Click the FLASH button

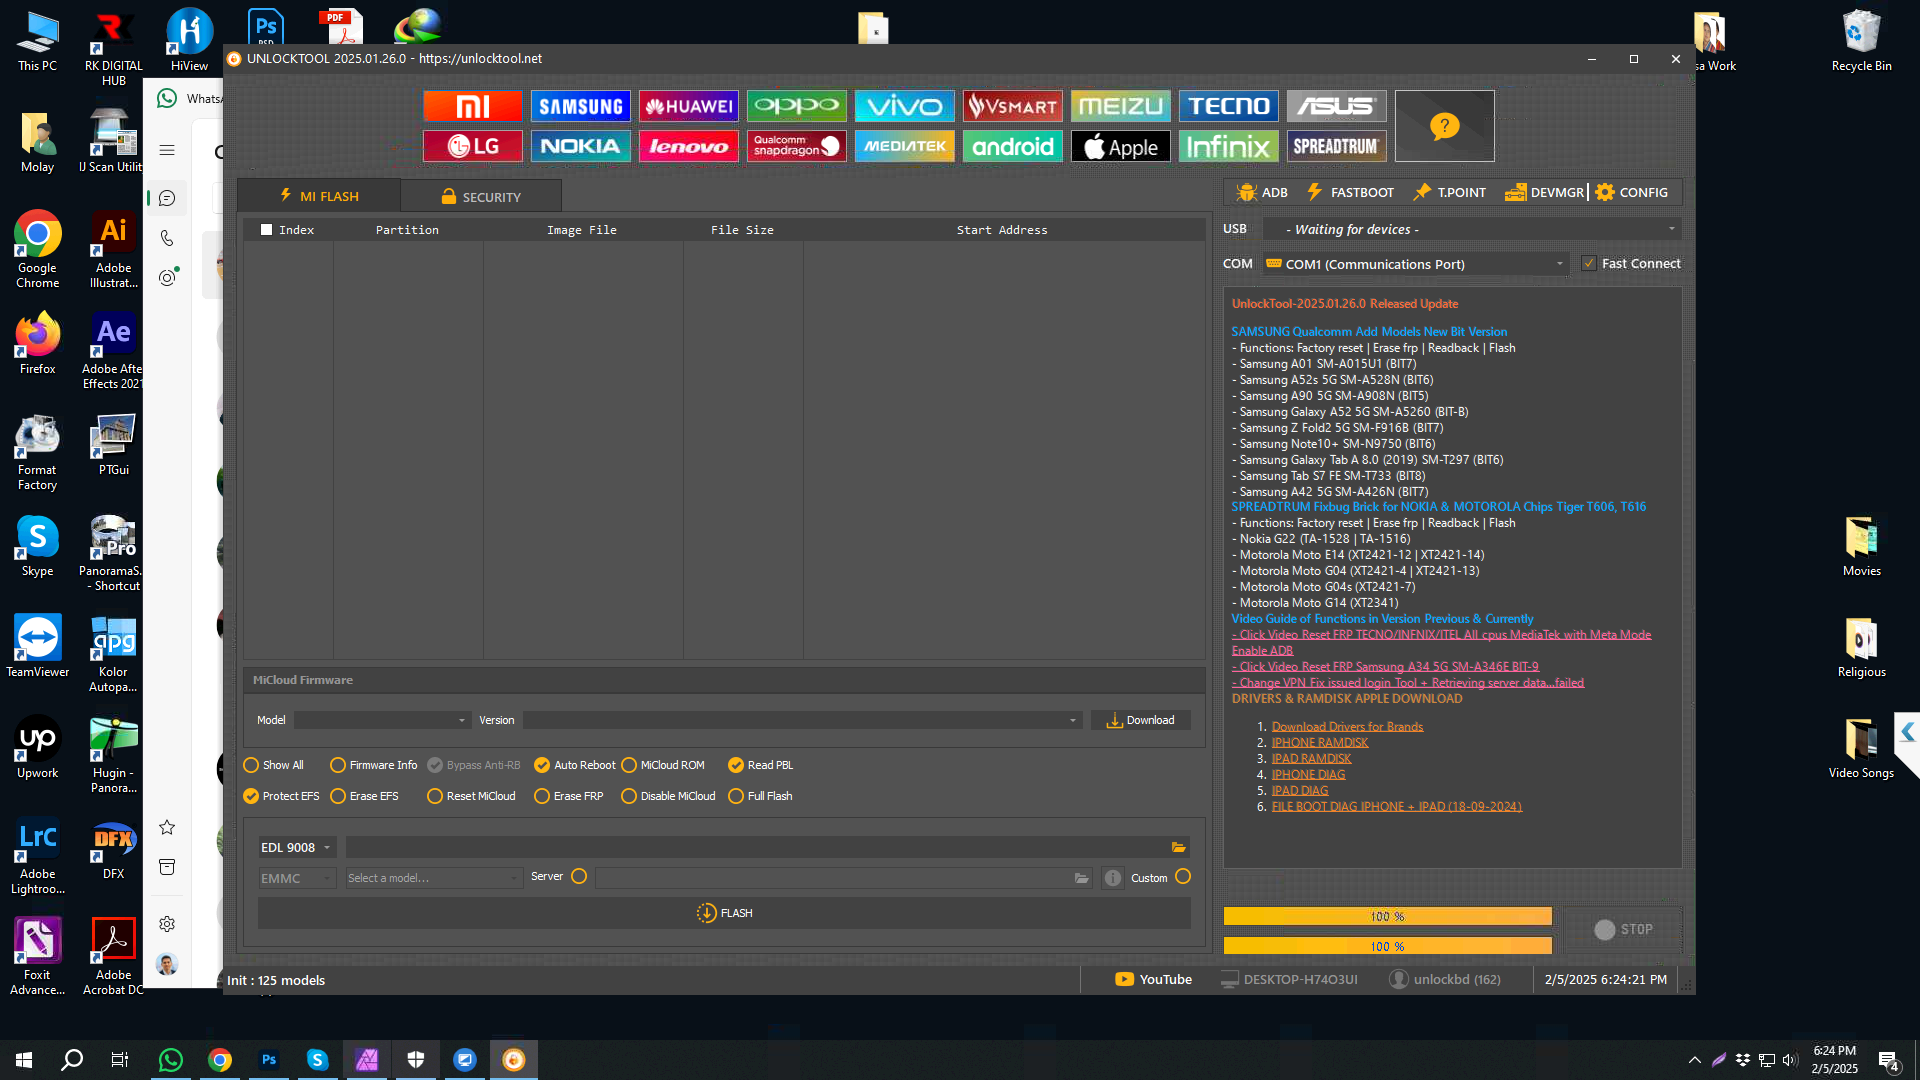click(723, 912)
